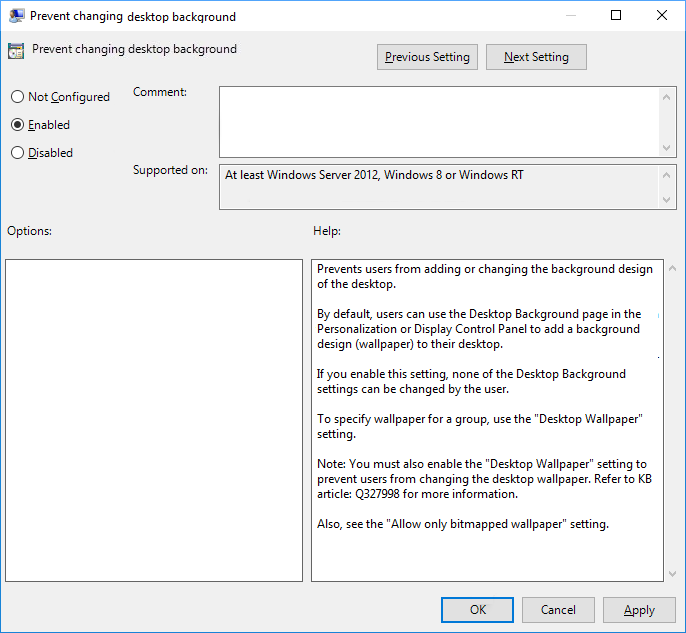Apply the policy setting
This screenshot has width=686, height=633.
coord(639,610)
